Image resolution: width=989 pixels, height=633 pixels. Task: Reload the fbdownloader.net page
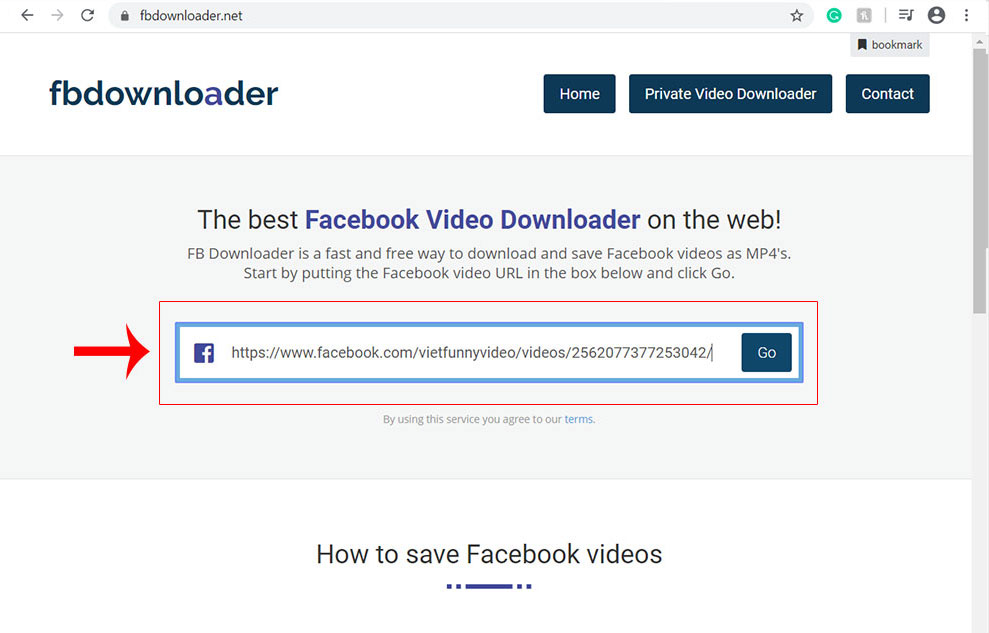pyautogui.click(x=88, y=15)
